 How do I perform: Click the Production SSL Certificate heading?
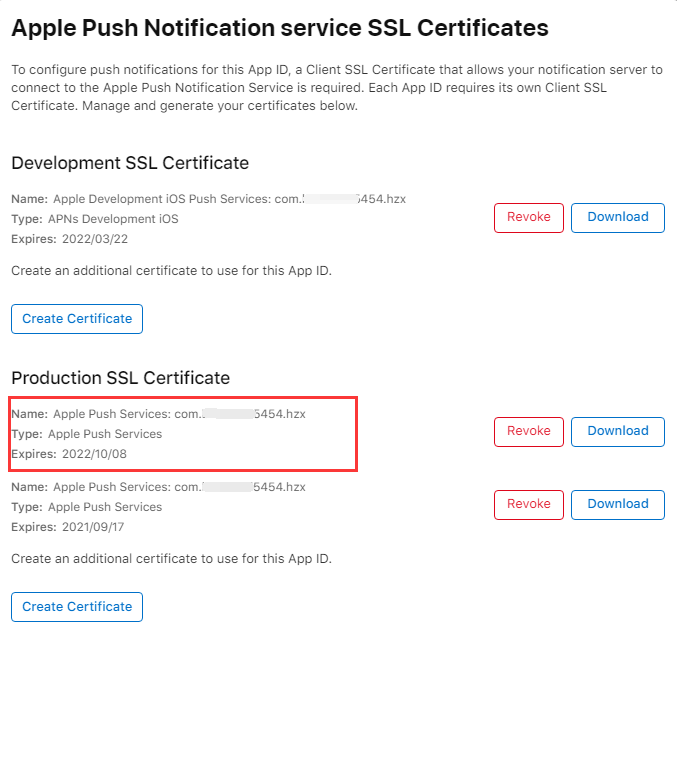point(120,378)
